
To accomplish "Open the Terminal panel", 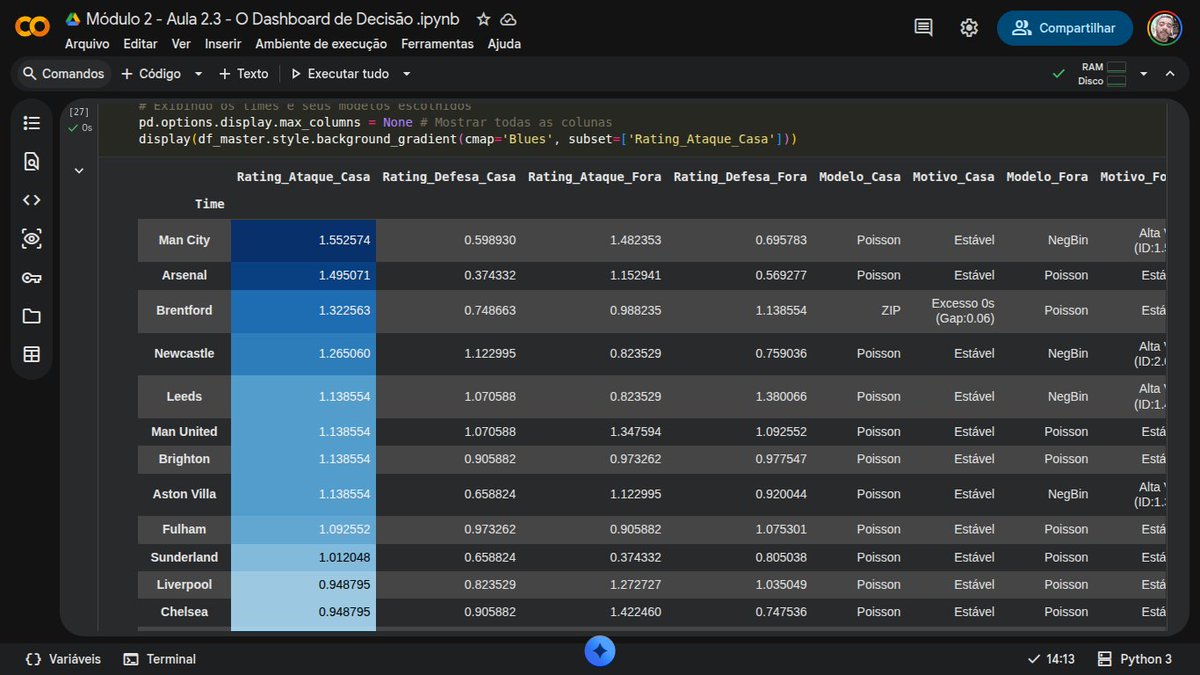I will coord(160,659).
